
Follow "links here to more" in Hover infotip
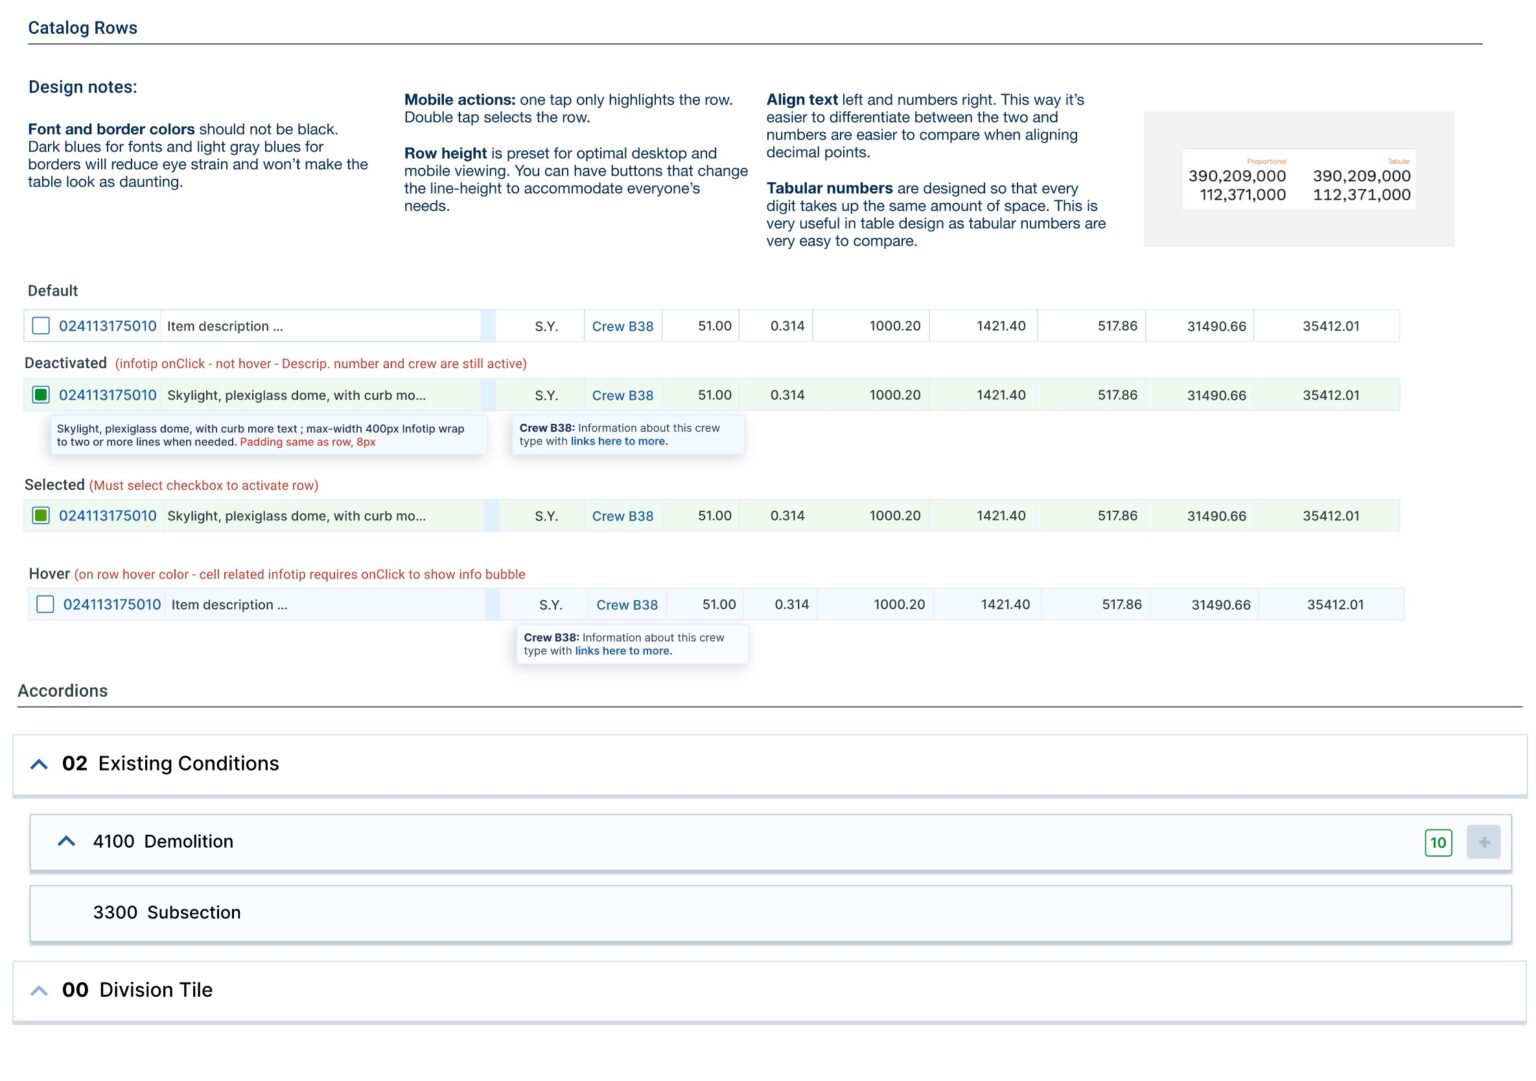click(623, 651)
